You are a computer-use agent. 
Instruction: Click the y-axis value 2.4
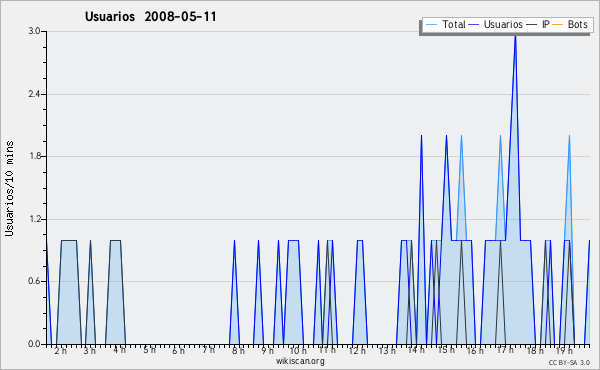click(x=34, y=94)
